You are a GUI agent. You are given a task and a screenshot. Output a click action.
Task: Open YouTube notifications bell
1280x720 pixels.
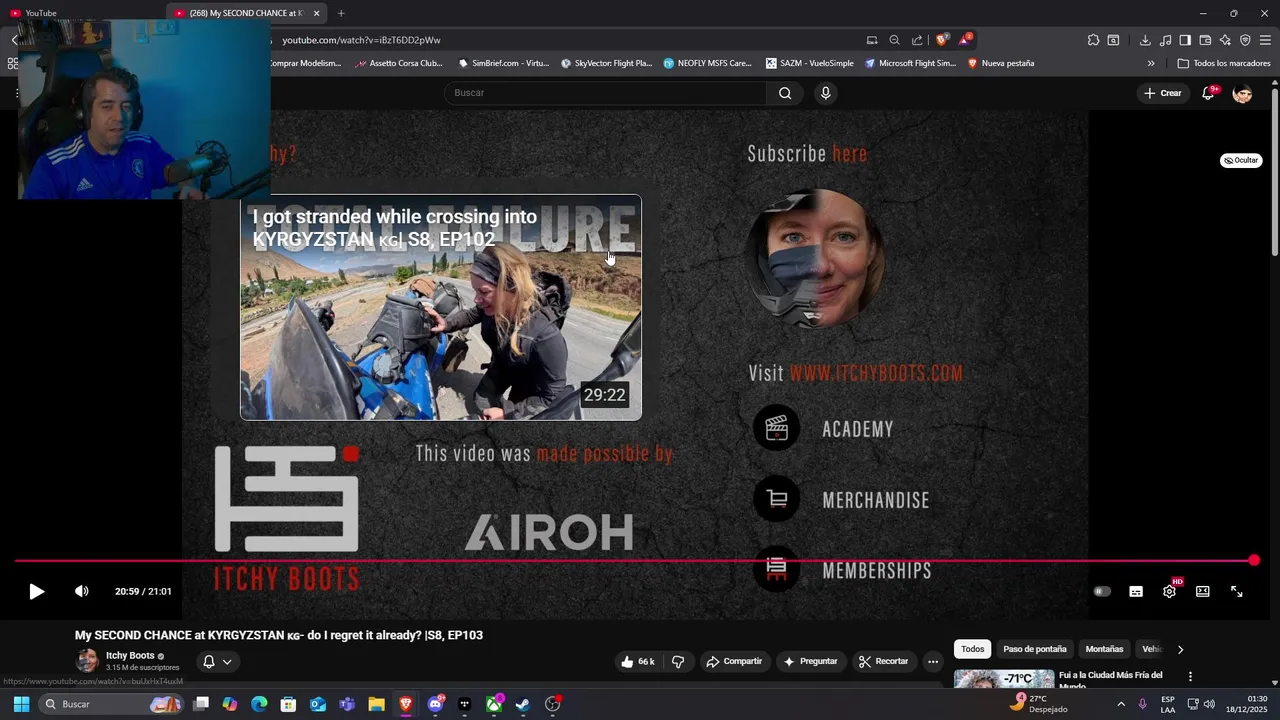1208,93
